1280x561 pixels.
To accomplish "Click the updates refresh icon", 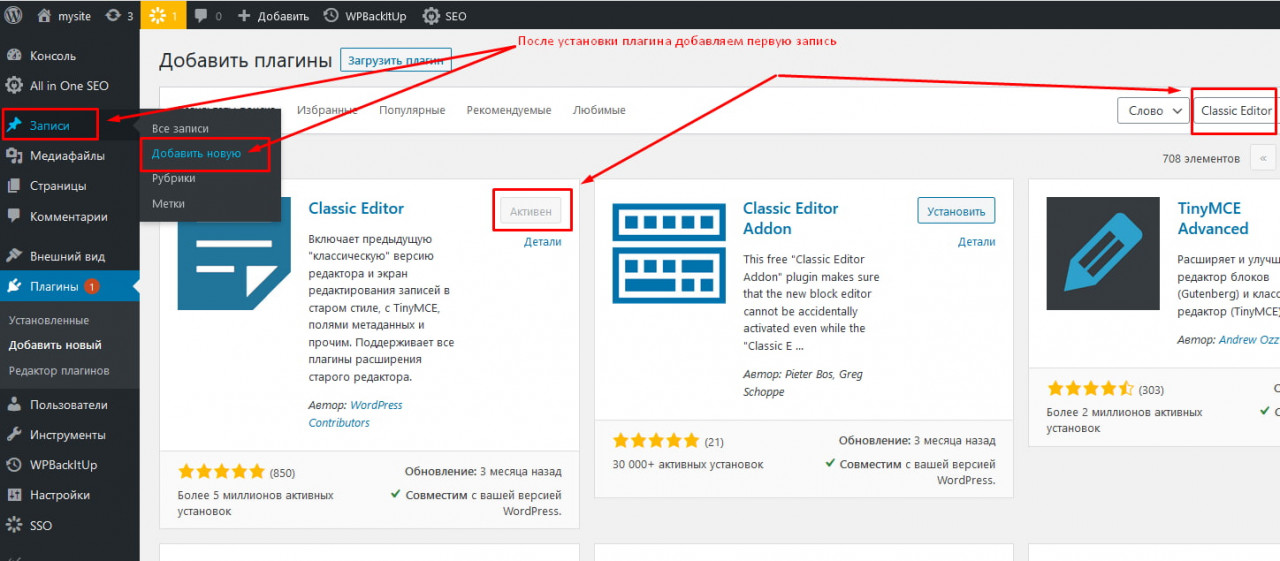I will click(113, 16).
